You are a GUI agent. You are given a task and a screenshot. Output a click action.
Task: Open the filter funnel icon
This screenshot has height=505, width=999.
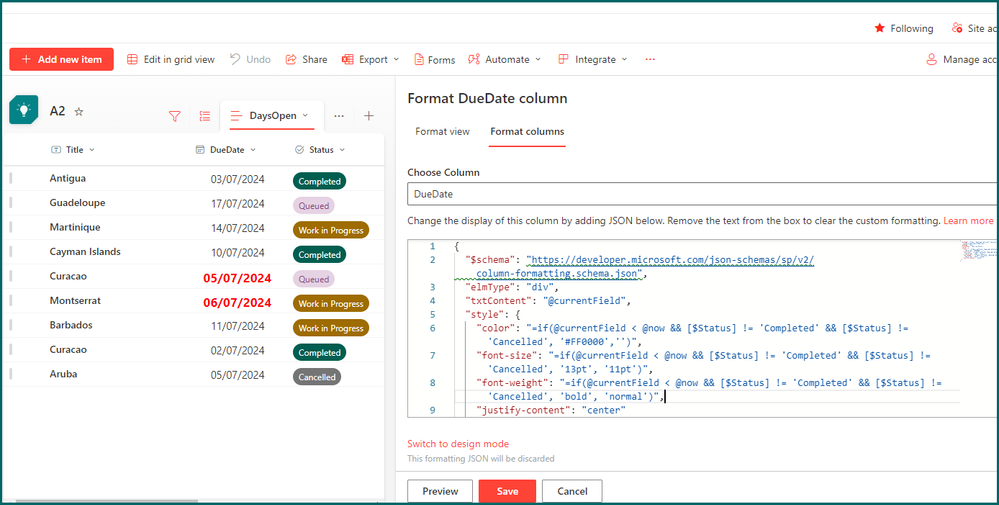point(175,116)
